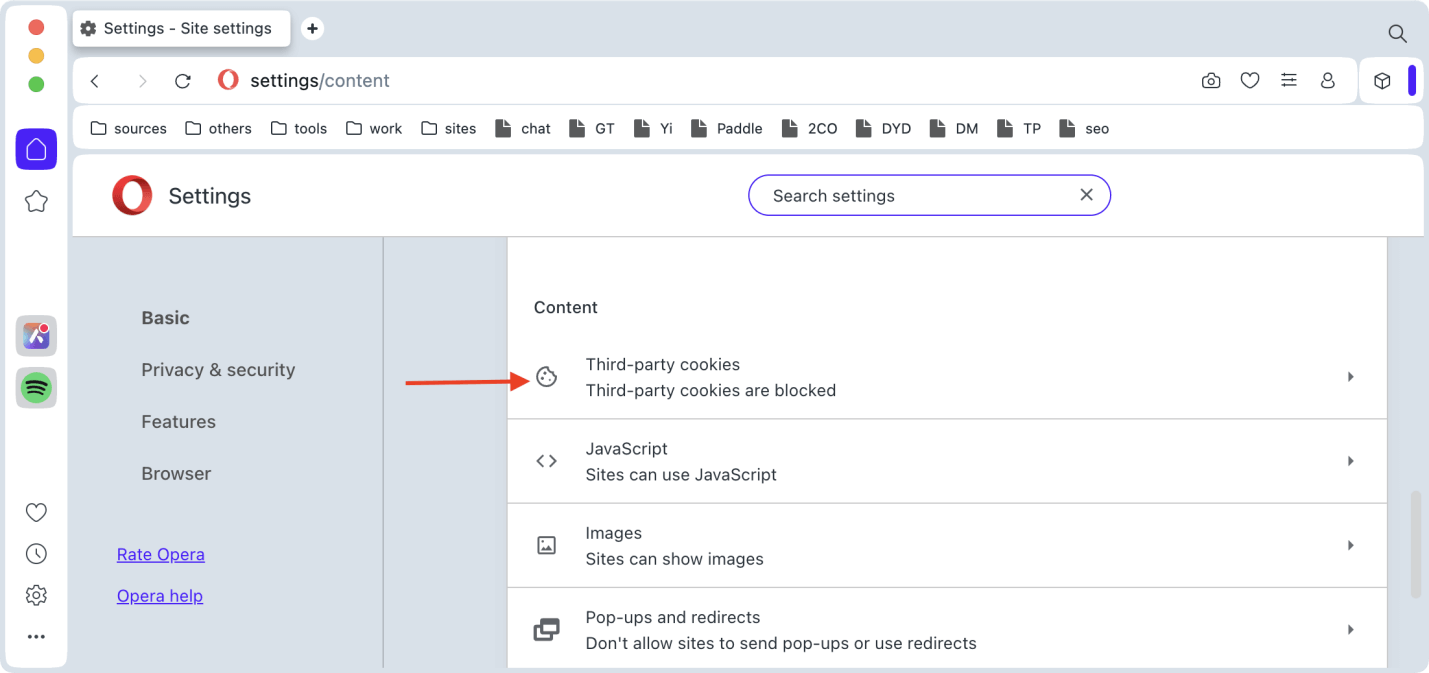Click the Rate Opera link
The width and height of the screenshot is (1429, 673).
160,554
